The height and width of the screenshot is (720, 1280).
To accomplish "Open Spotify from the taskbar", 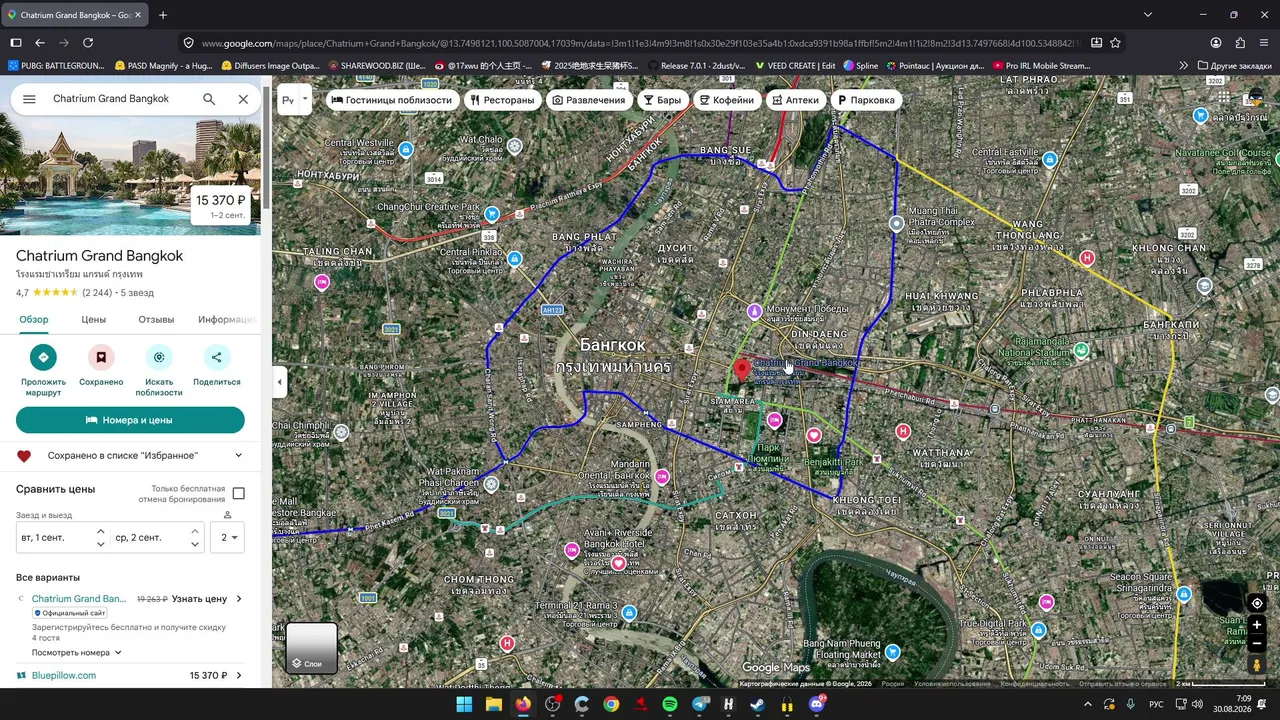I will point(670,704).
